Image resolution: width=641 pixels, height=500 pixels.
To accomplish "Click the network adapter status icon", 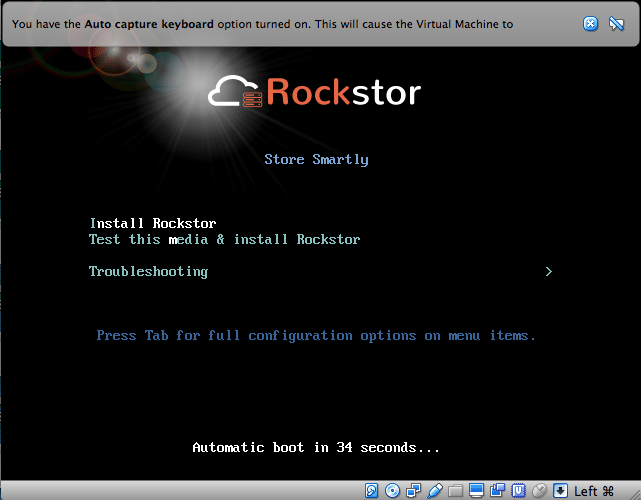I will (413, 490).
